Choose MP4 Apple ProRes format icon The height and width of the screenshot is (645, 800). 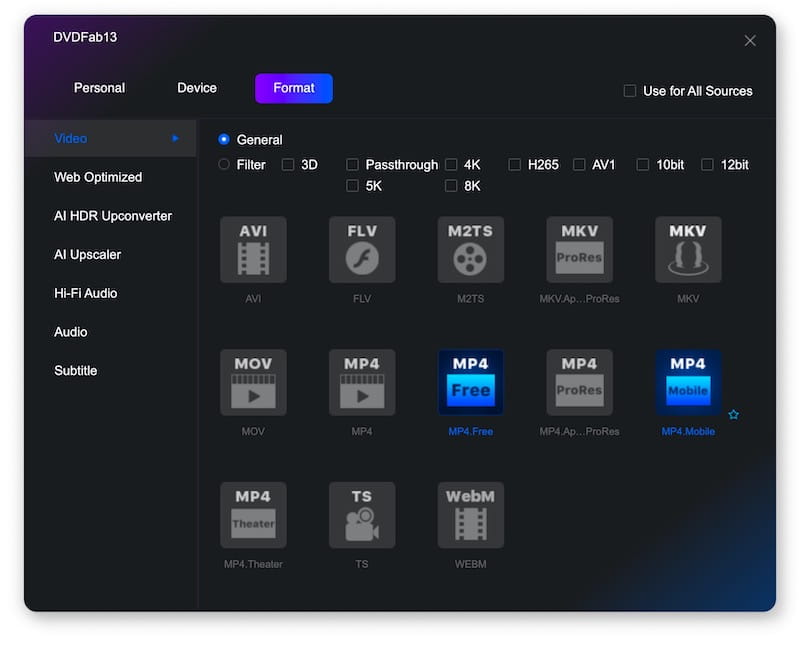[x=579, y=382]
